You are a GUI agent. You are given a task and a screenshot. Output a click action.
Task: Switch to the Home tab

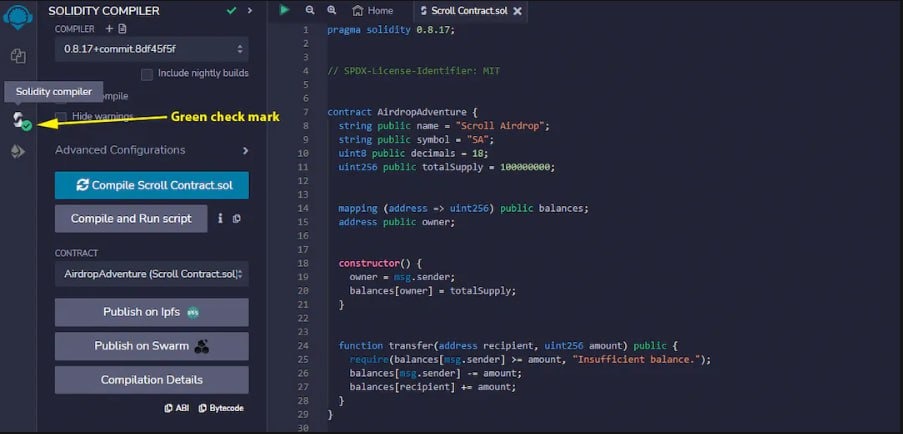[373, 10]
